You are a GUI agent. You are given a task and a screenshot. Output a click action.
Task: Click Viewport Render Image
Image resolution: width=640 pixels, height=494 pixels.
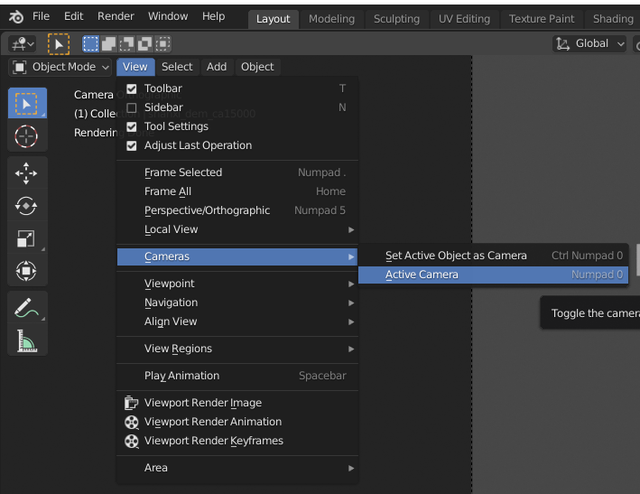(202, 403)
